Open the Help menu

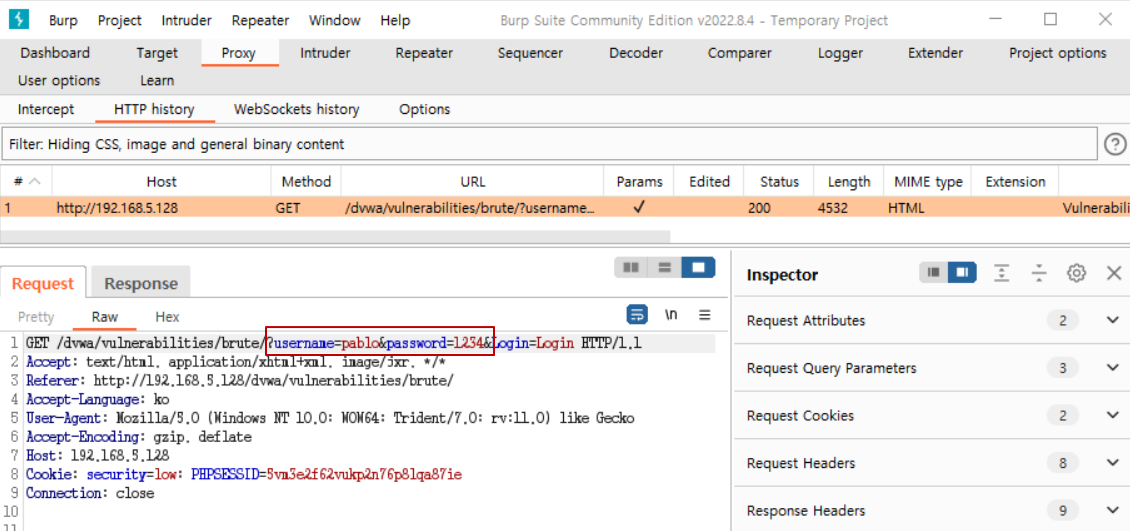(x=395, y=21)
